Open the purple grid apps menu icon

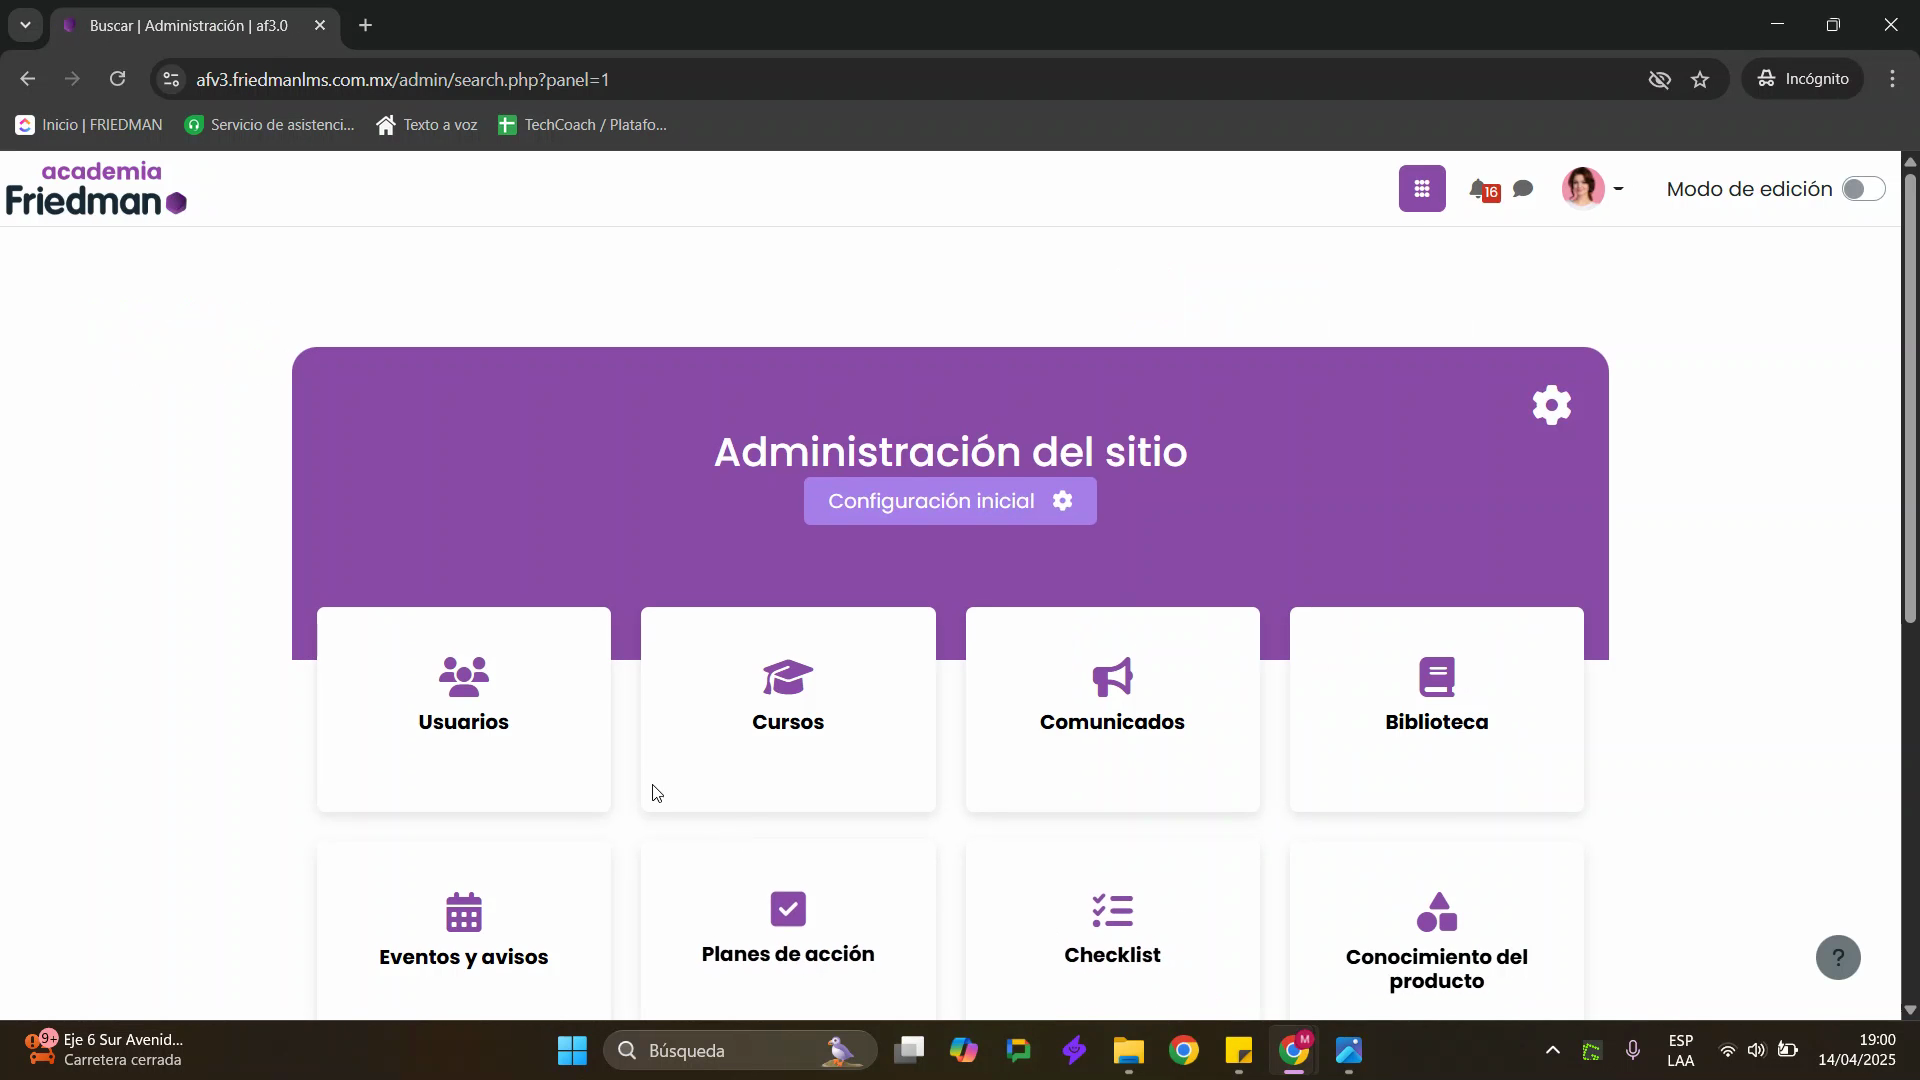[x=1421, y=189]
